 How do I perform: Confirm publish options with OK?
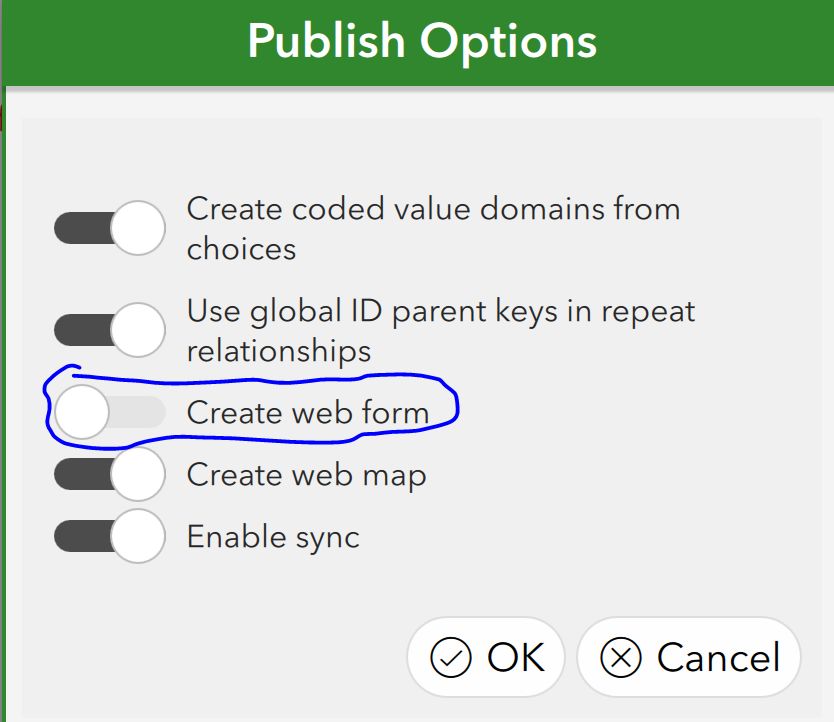[x=486, y=657]
